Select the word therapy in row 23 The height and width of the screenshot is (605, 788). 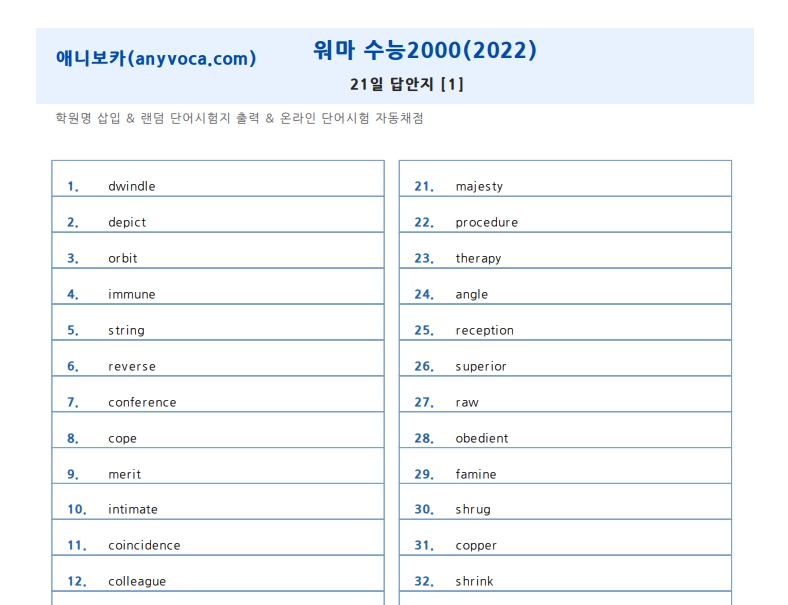tap(478, 259)
